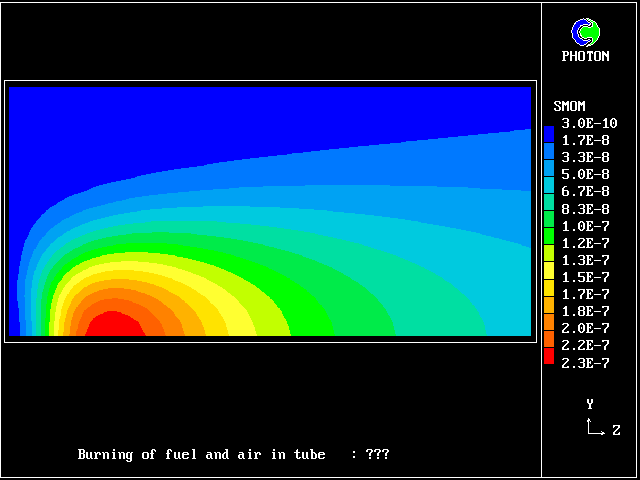Click the 'Burning of fuel and air in tube' title
The width and height of the screenshot is (640, 480).
(x=202, y=454)
